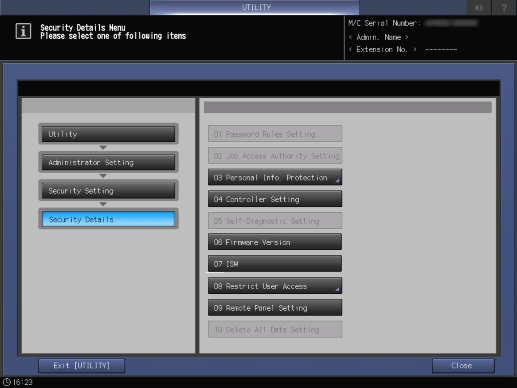517x388 pixels.
Task: Open 06 Firmware Version
Action: tap(275, 242)
